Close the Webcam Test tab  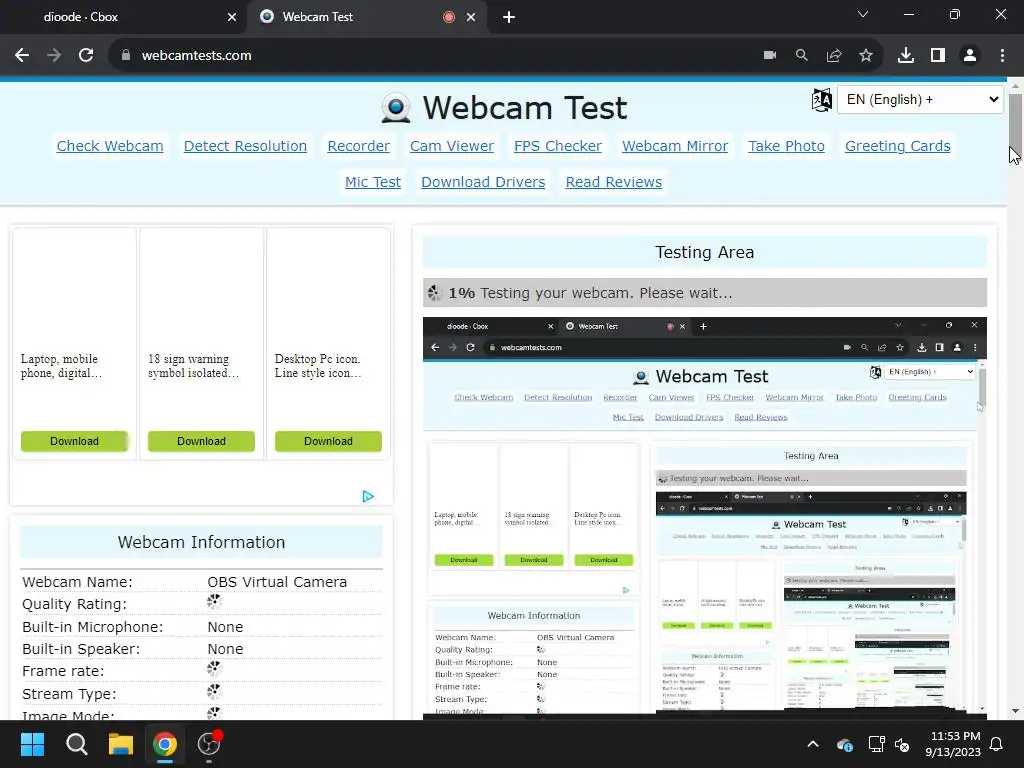(471, 17)
